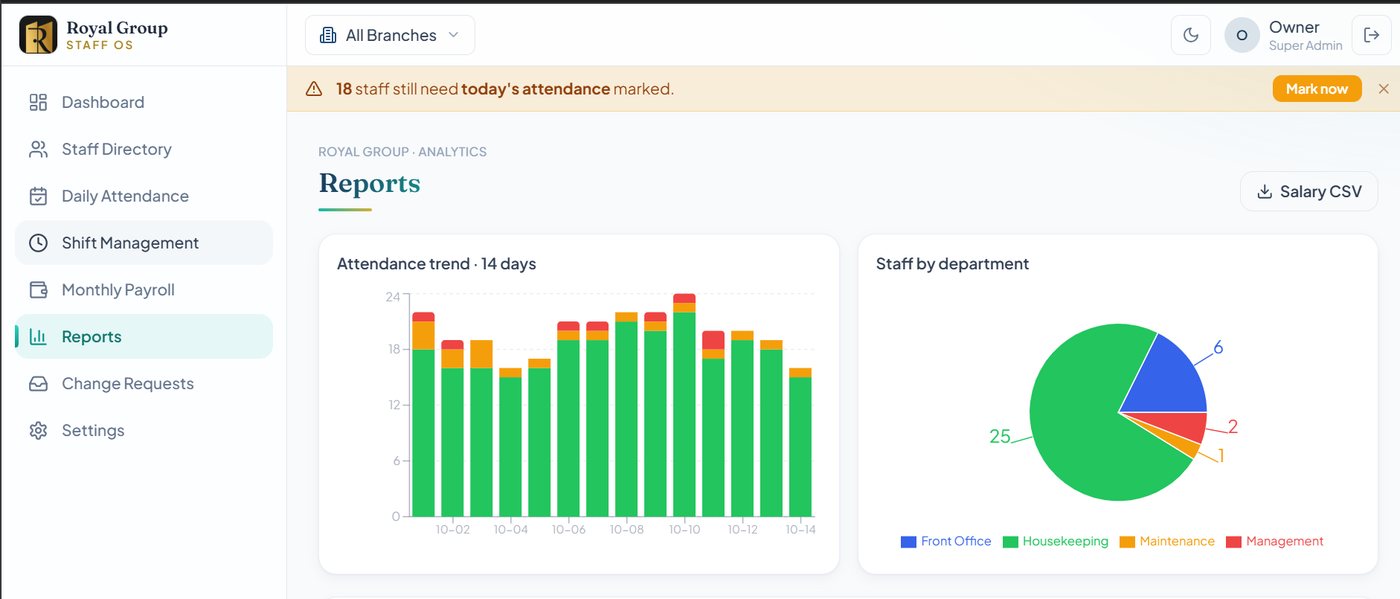Viewport: 1400px width, 599px height.
Task: Select the Reports sidebar item
Action: (144, 337)
